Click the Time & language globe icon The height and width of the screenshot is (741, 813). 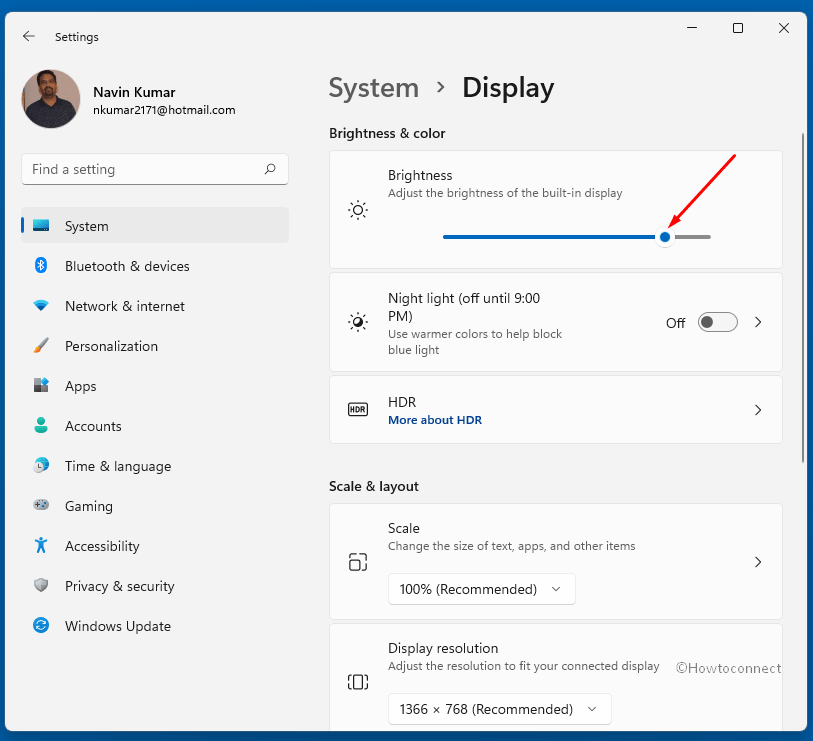tap(41, 465)
